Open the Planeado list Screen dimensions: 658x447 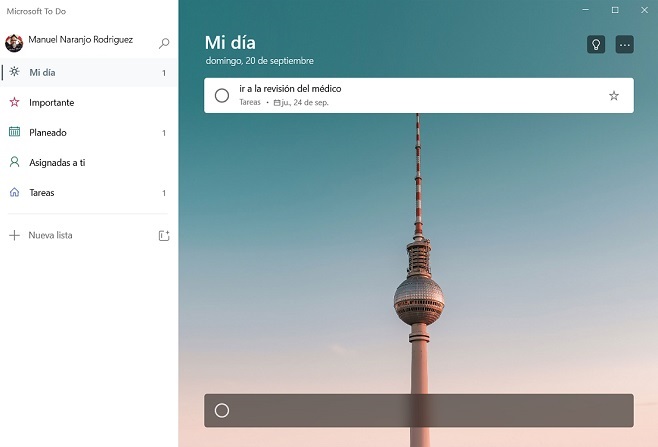tap(89, 133)
